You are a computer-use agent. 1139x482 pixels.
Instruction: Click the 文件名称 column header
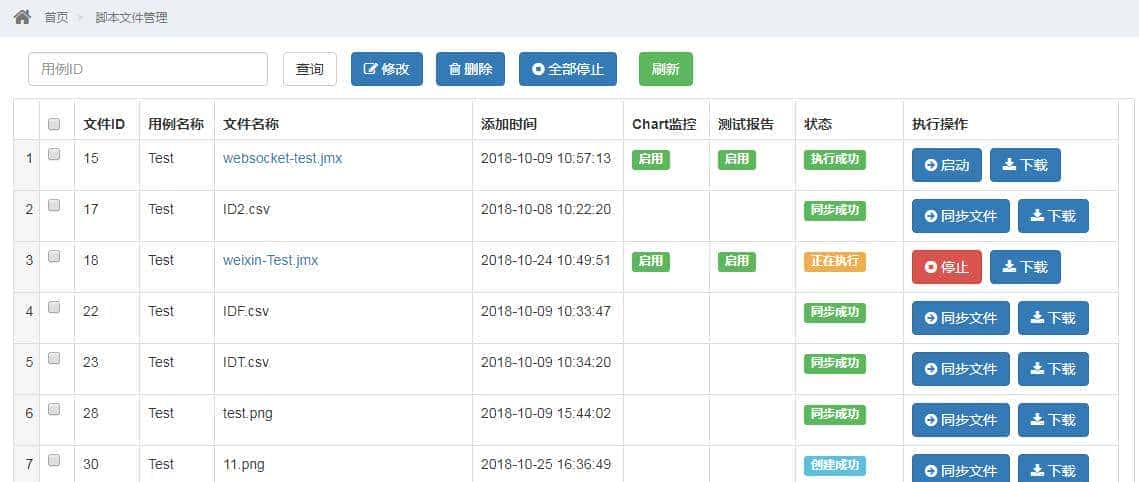pos(251,124)
